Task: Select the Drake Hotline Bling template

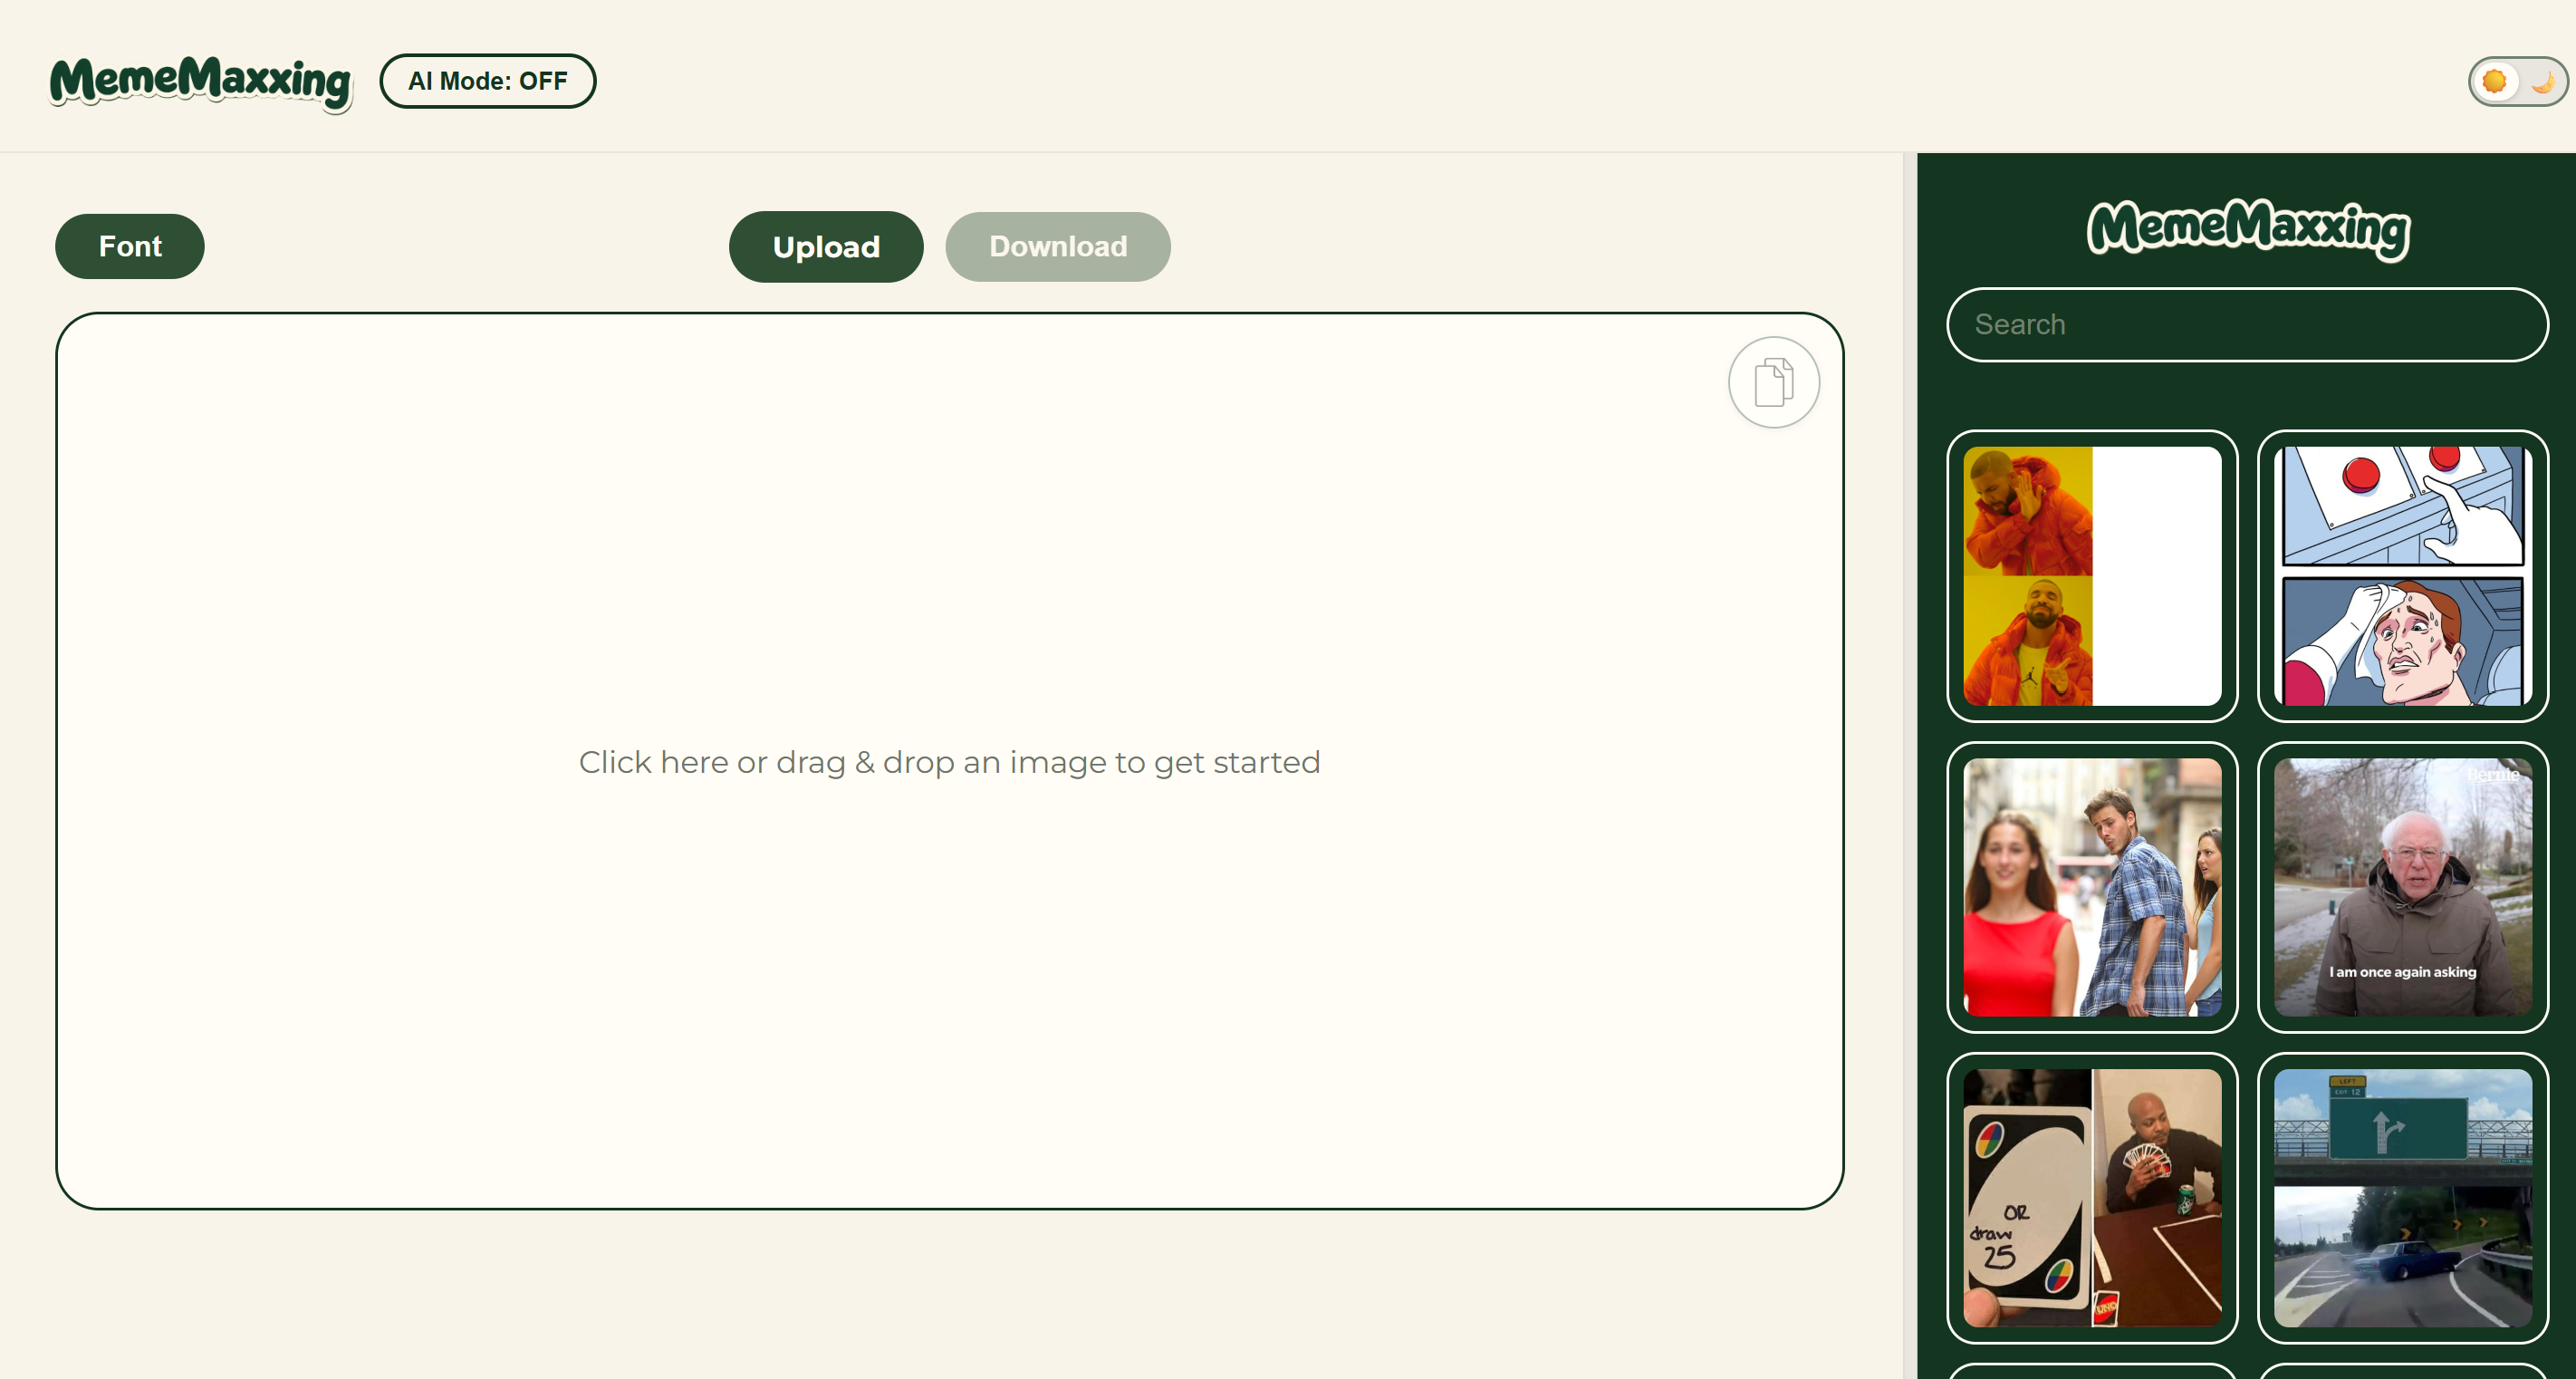Action: click(2092, 576)
